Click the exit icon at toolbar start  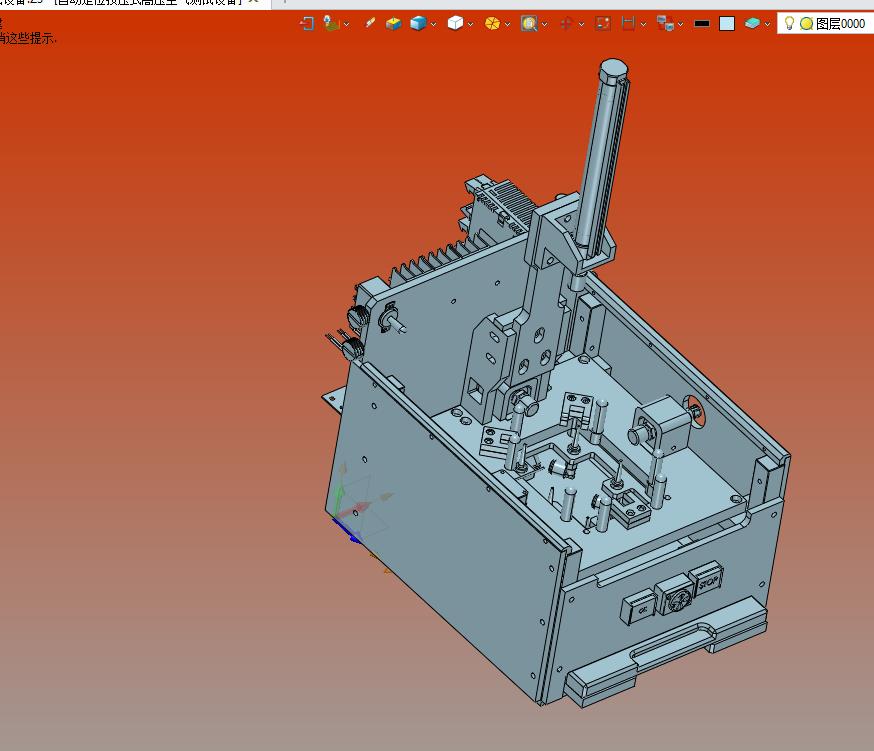pos(307,23)
